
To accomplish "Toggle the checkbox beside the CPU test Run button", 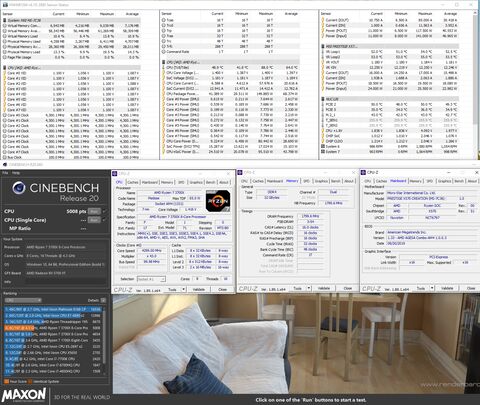I will (104, 211).
